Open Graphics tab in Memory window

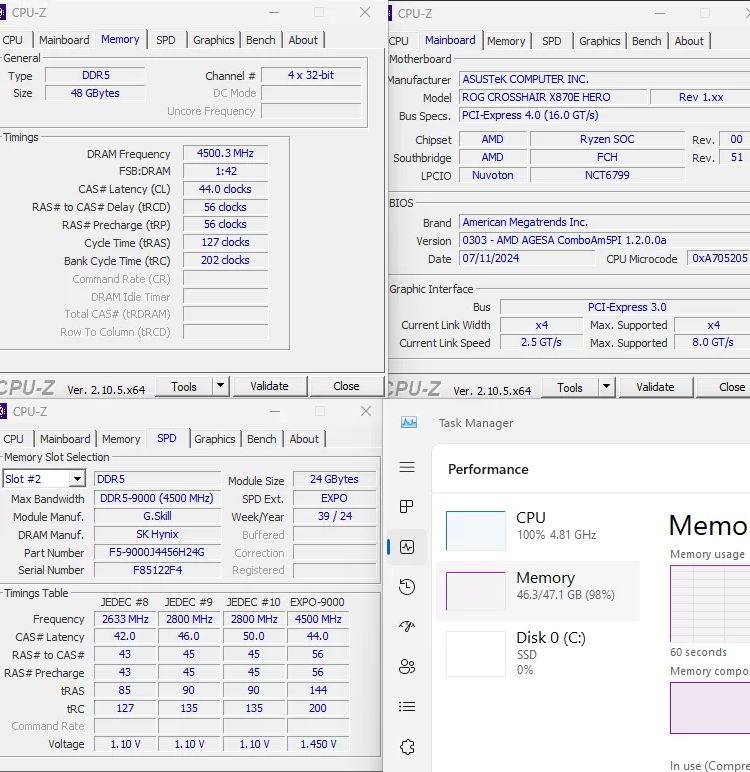214,40
